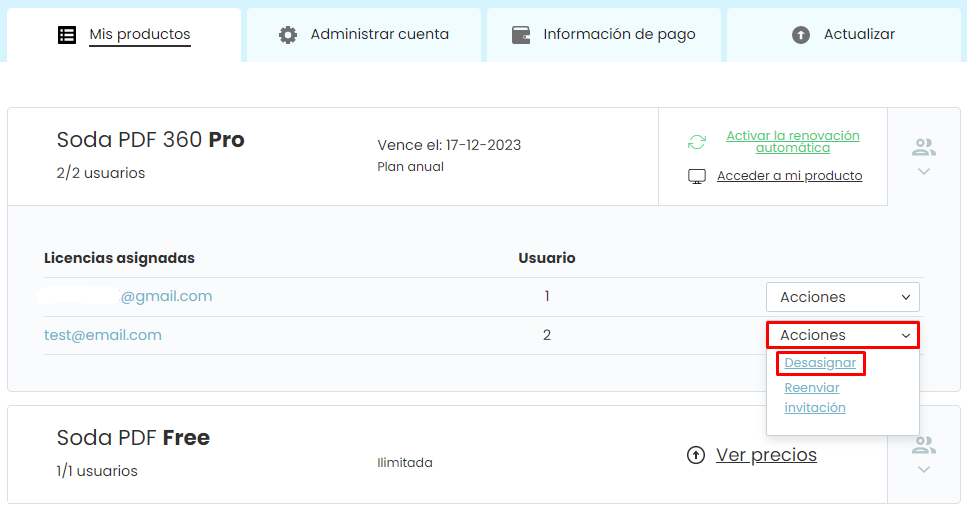Click the Soda PDF Free title

pos(133,437)
